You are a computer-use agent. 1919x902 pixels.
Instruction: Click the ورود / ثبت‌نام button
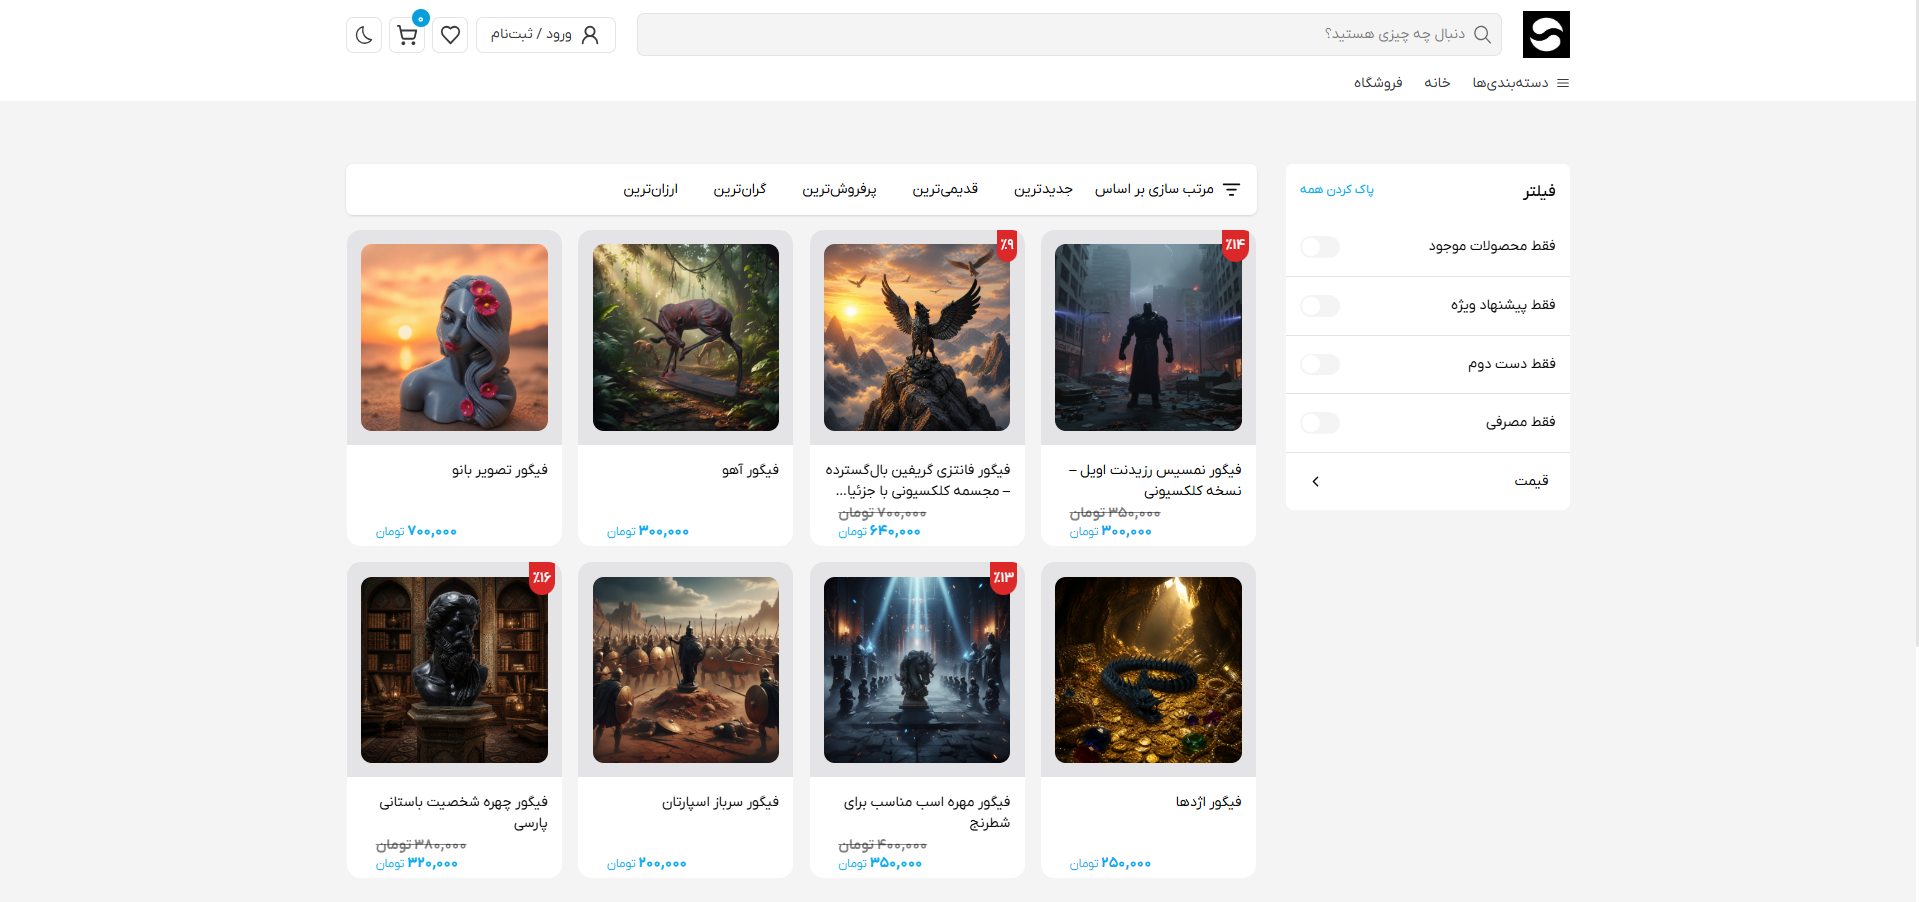click(x=545, y=35)
